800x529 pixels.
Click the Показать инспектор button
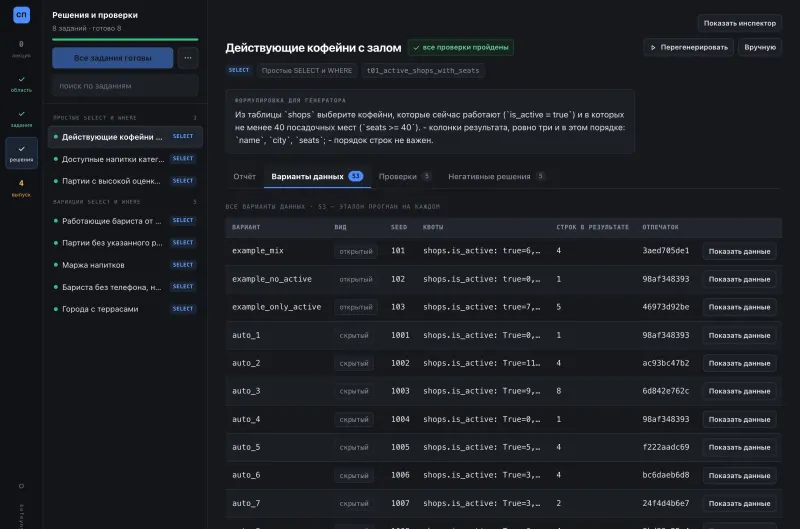tap(739, 23)
